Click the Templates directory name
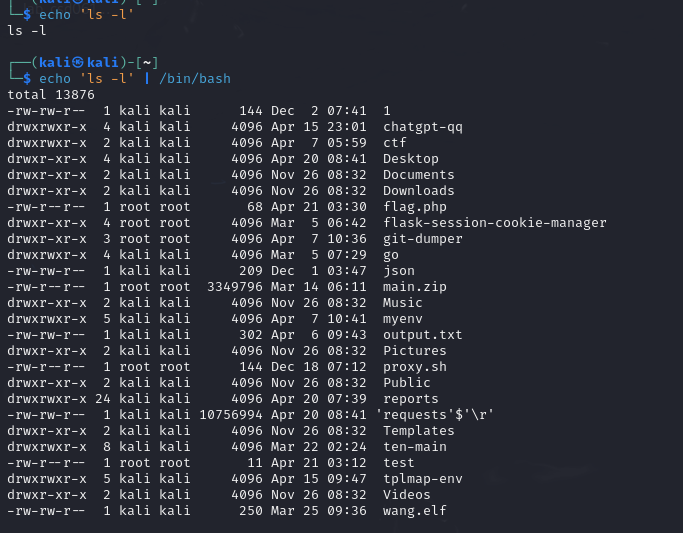Image resolution: width=683 pixels, height=533 pixels. point(418,431)
